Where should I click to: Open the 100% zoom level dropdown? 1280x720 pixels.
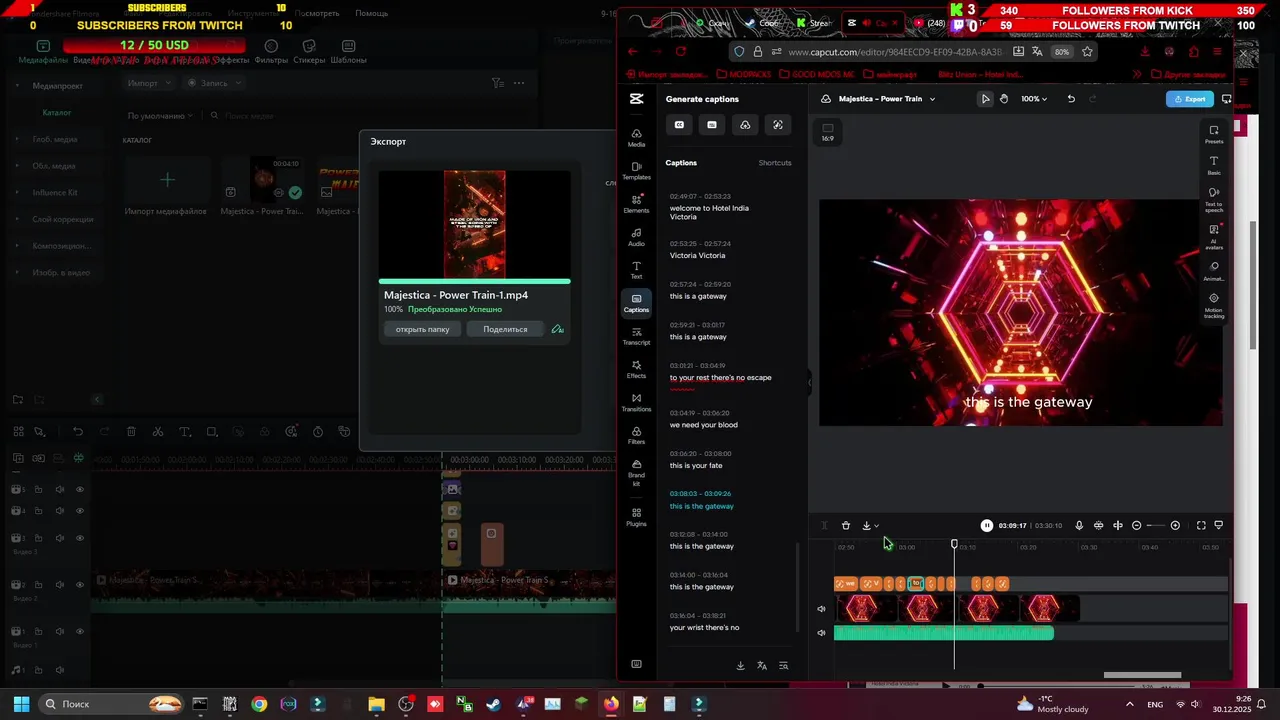point(1033,99)
